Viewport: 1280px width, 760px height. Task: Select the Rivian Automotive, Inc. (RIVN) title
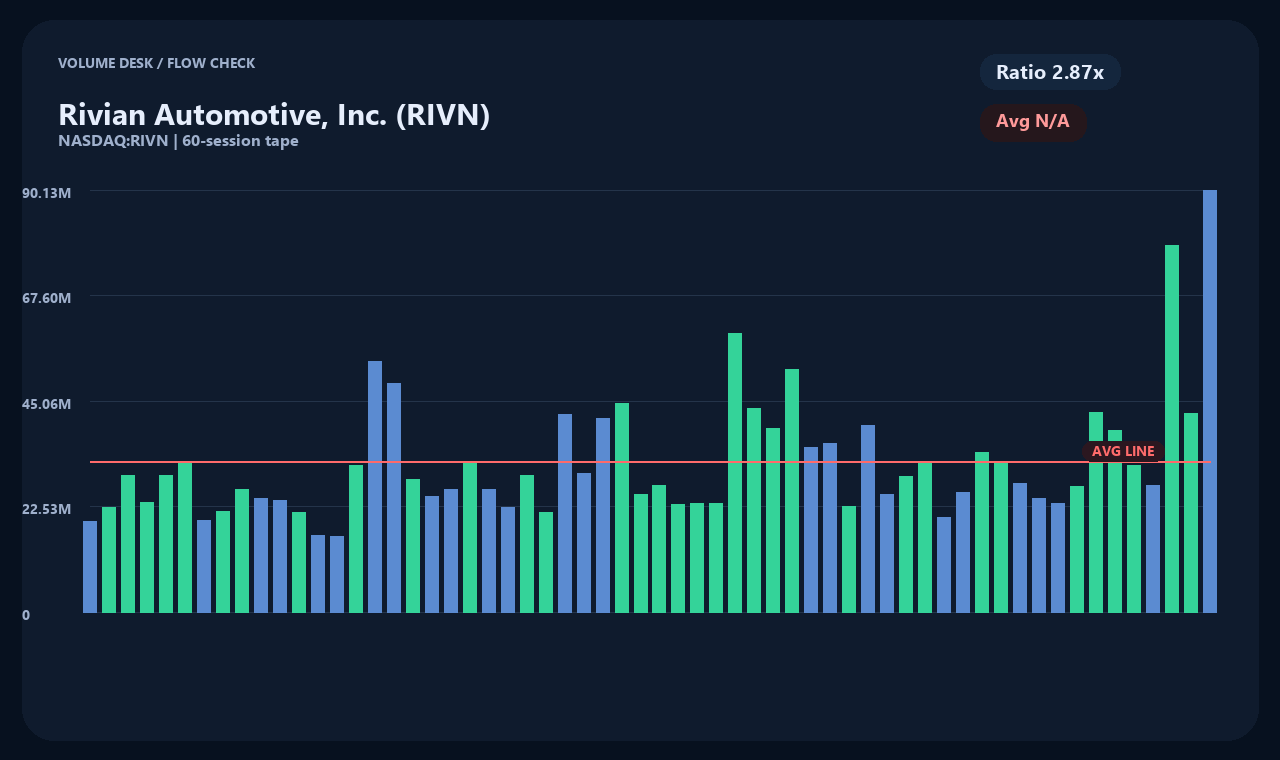pos(274,115)
